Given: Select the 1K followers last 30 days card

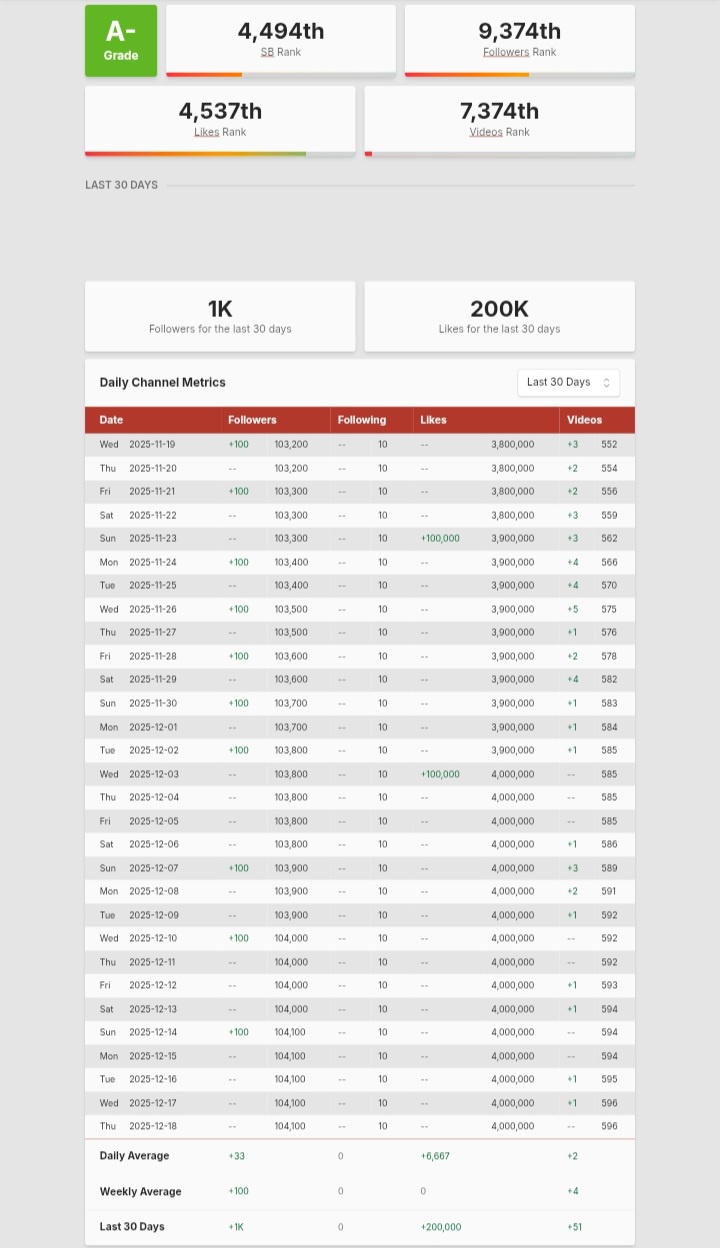Looking at the screenshot, I should (220, 316).
